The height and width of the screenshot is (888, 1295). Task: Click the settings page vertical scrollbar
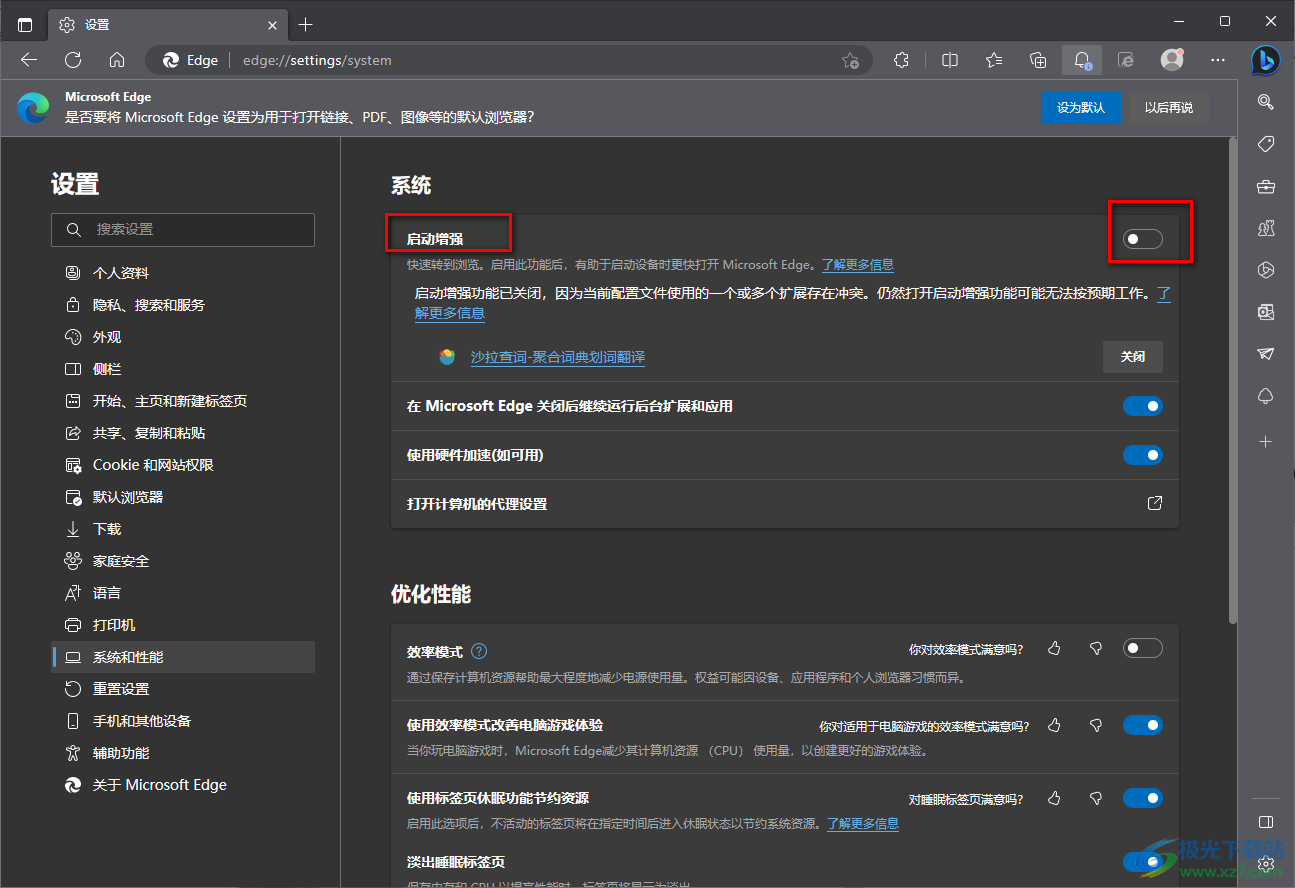pos(1233,380)
